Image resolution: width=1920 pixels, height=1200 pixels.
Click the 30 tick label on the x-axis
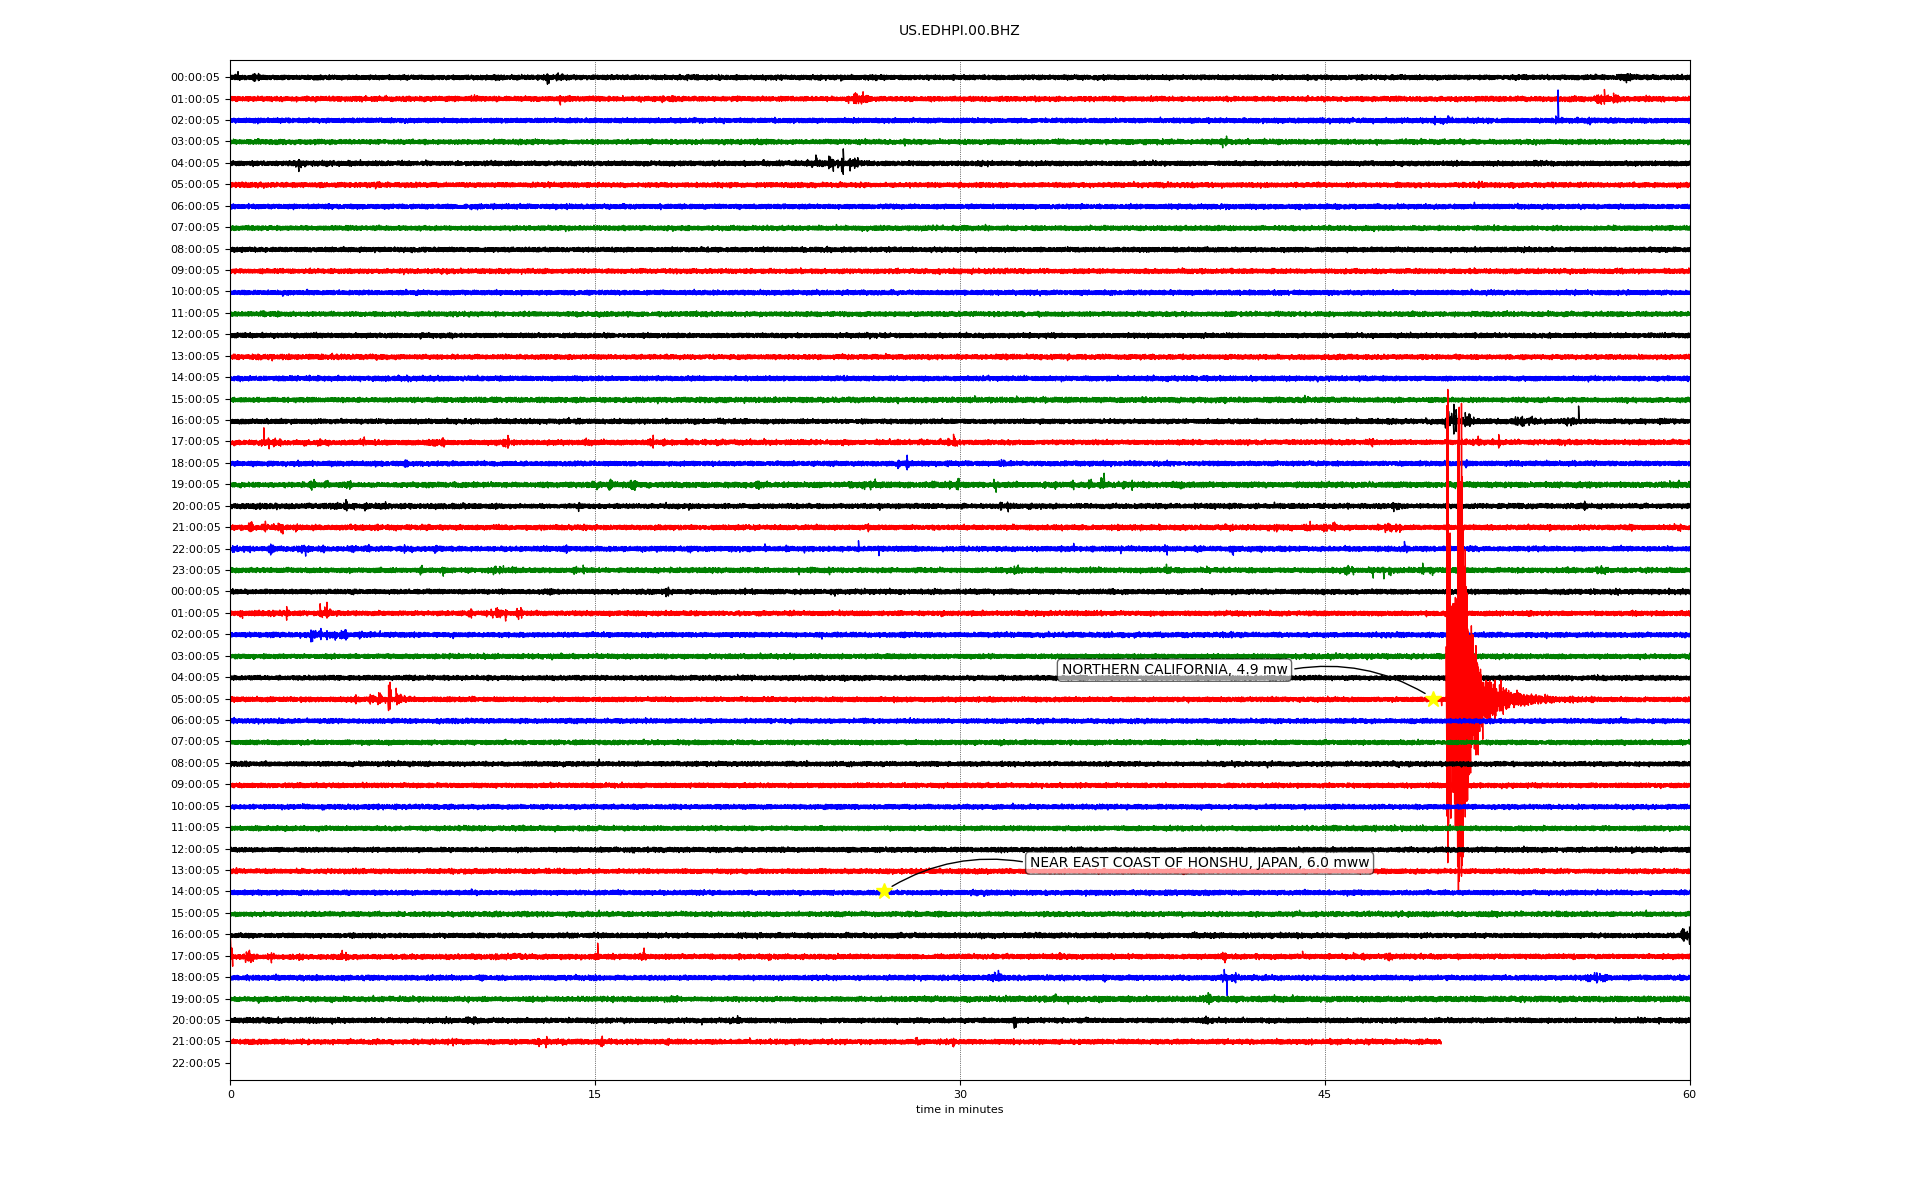pos(960,1094)
